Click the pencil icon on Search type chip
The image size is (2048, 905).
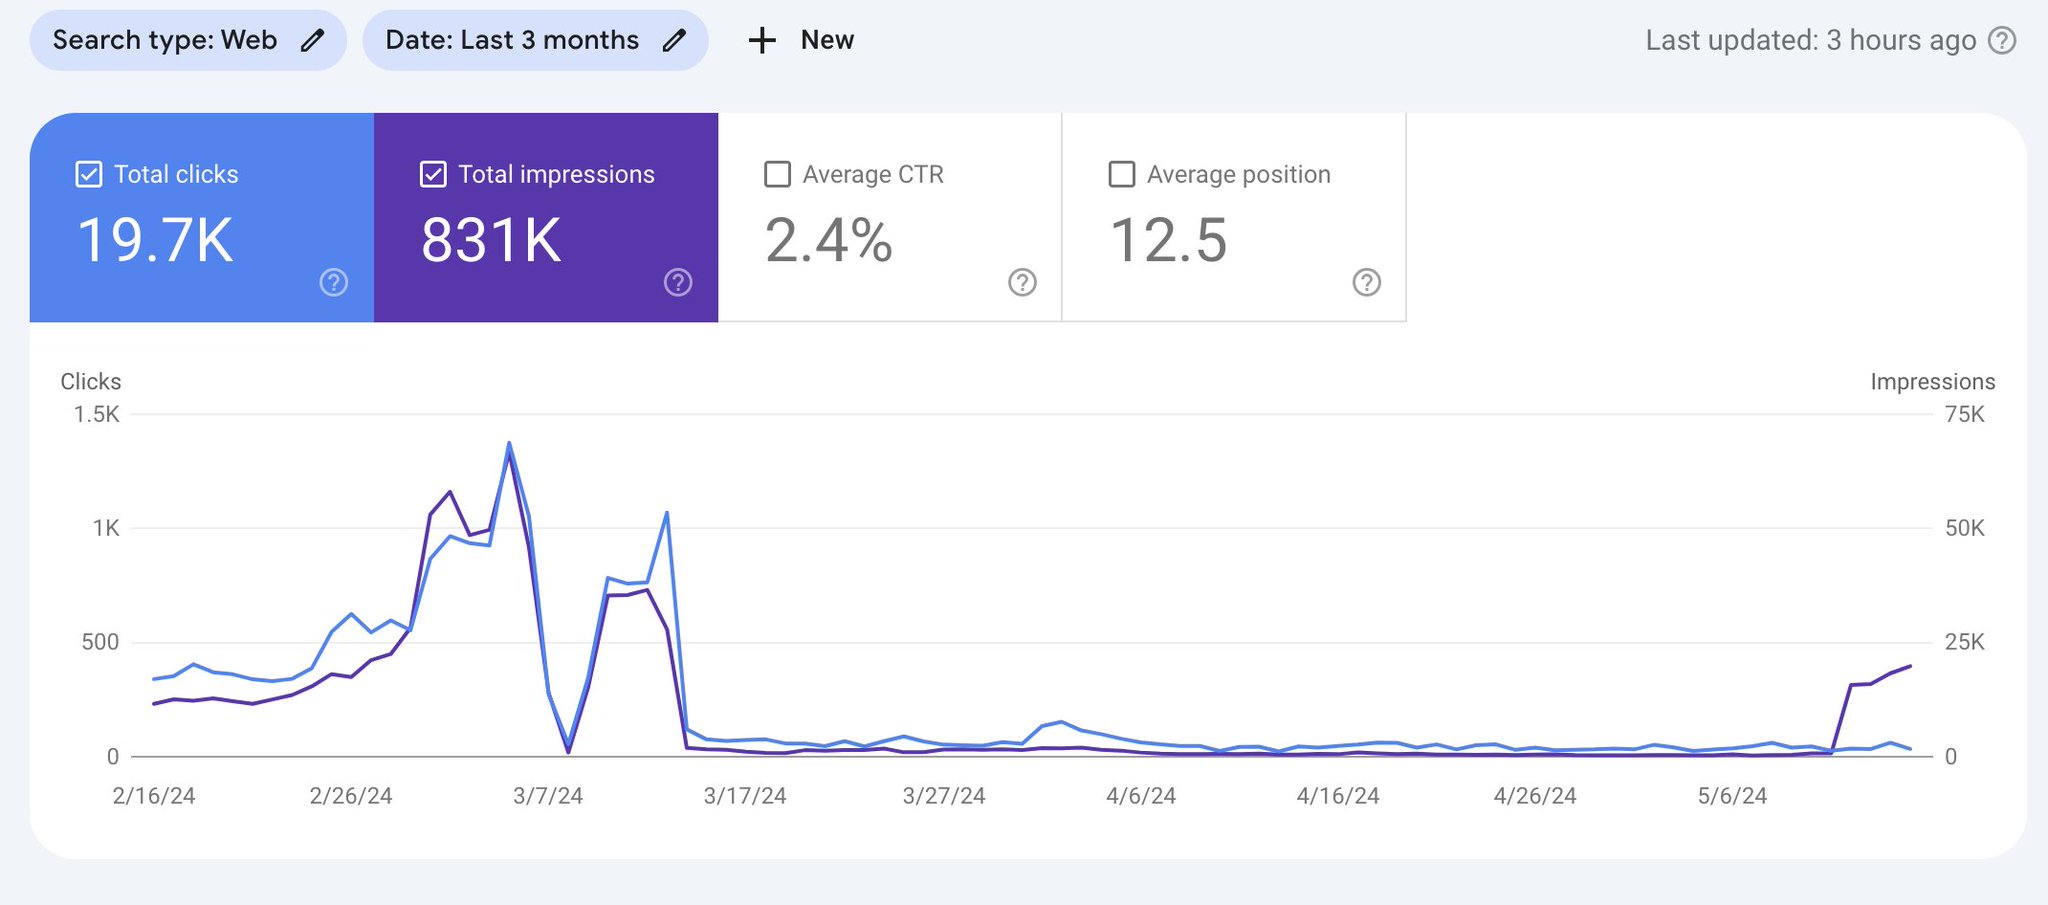pyautogui.click(x=313, y=40)
